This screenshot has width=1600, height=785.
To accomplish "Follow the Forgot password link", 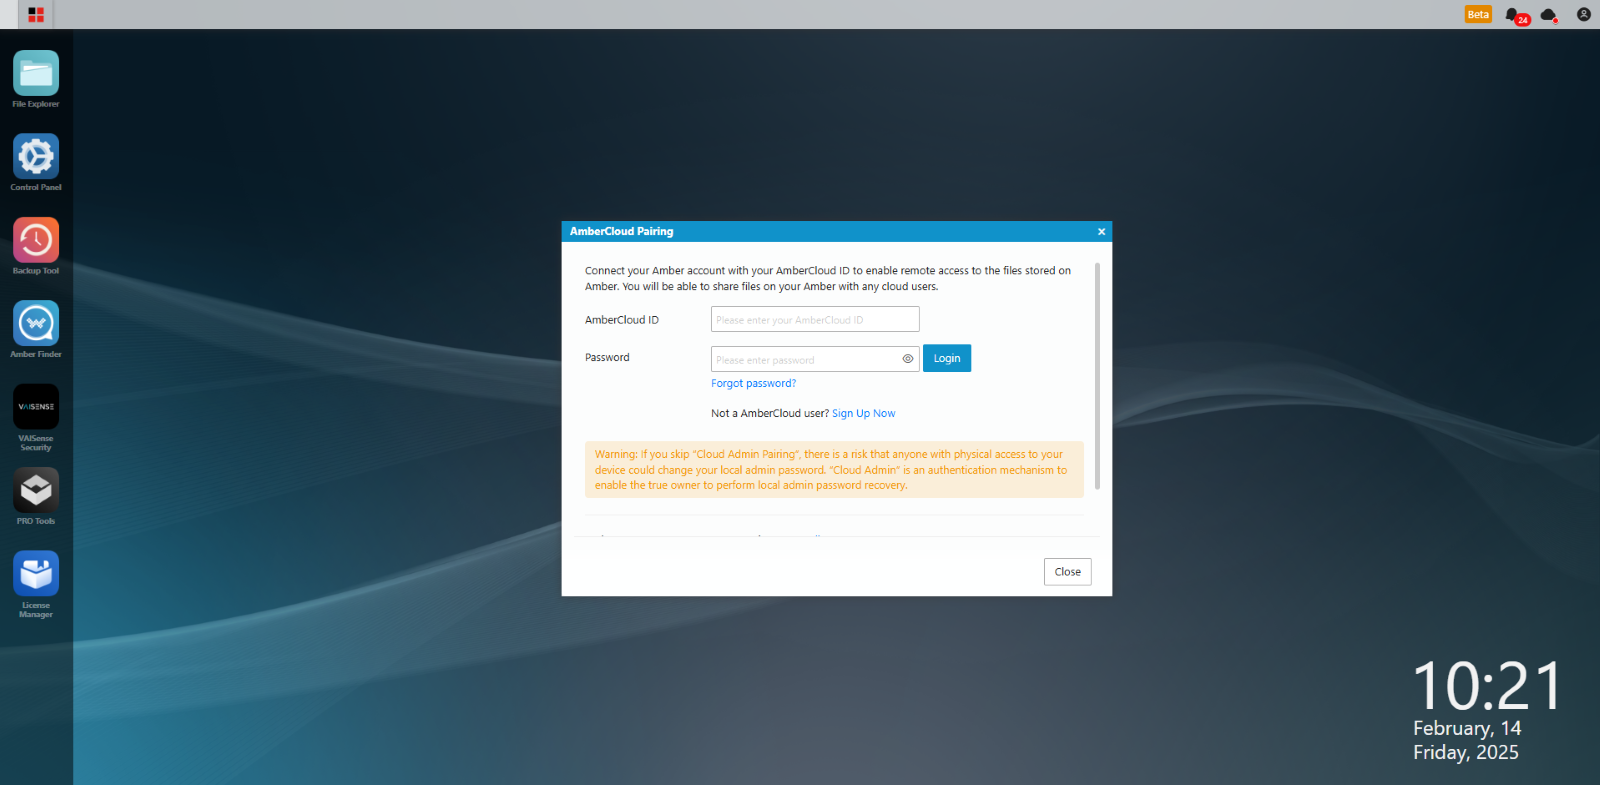I will point(754,384).
